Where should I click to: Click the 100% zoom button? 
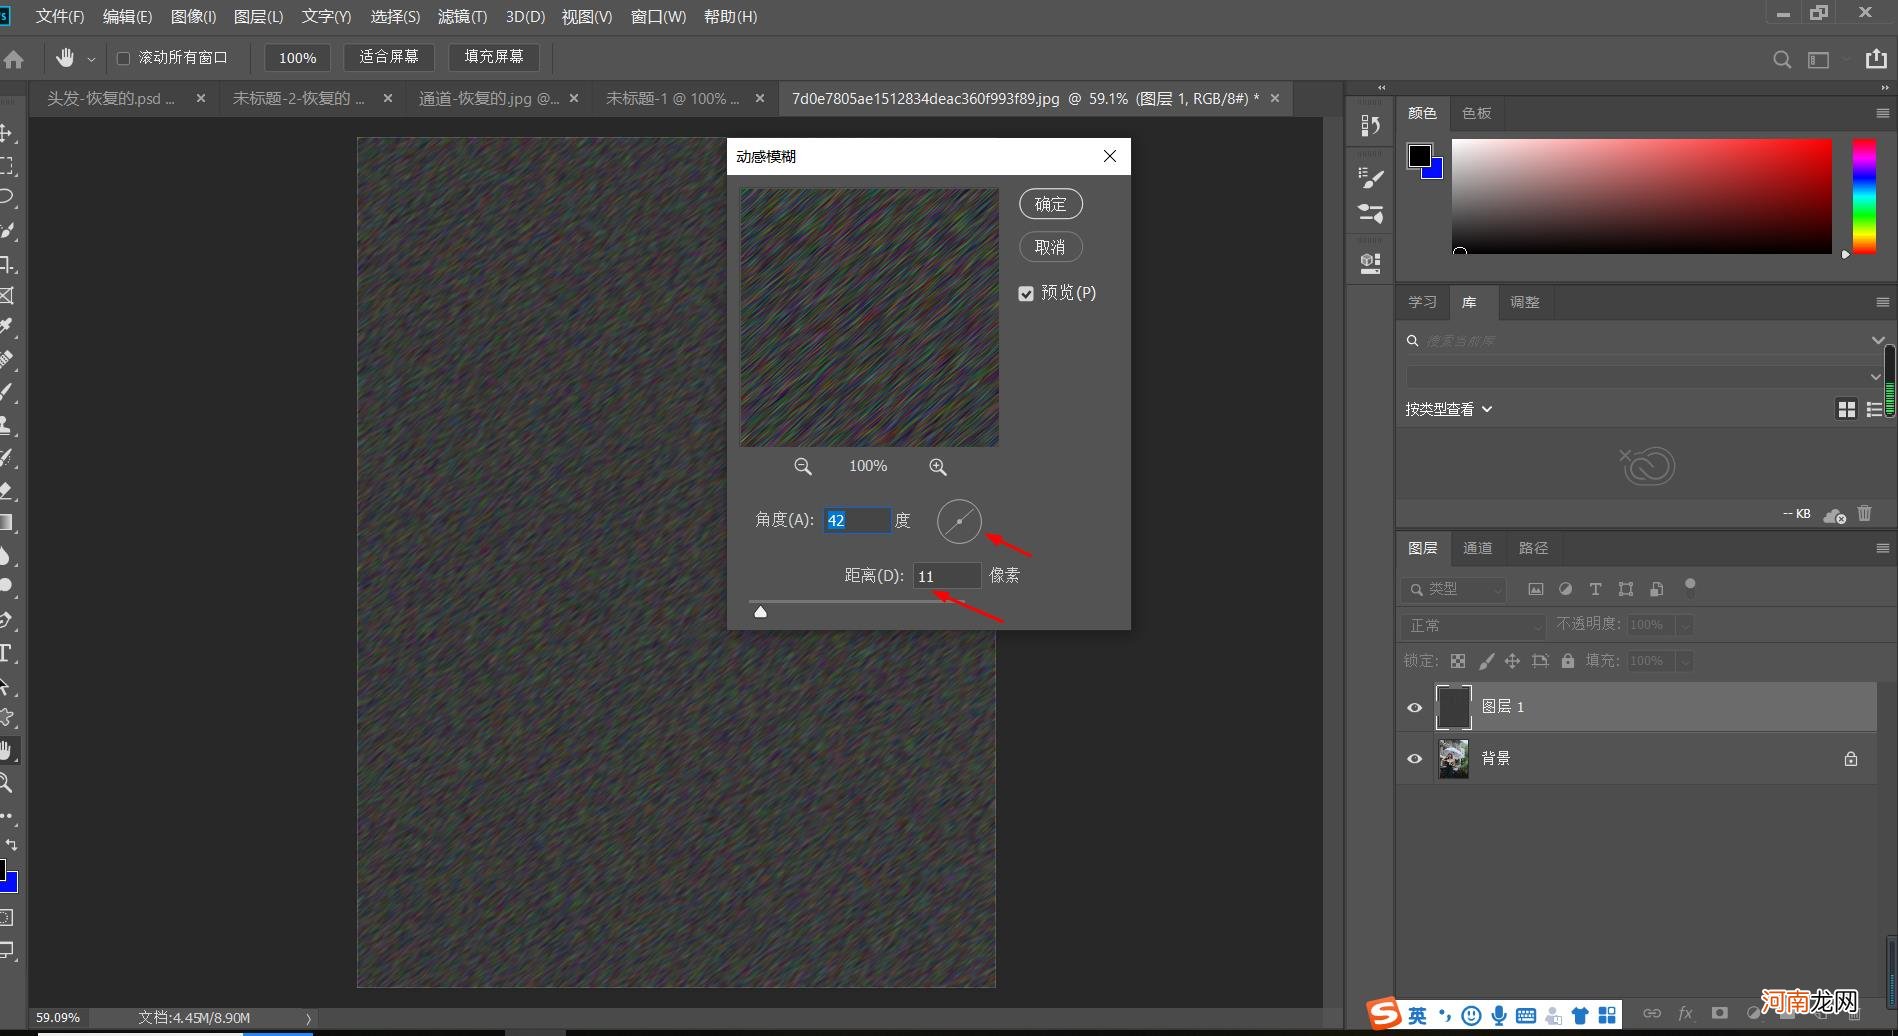[x=297, y=58]
